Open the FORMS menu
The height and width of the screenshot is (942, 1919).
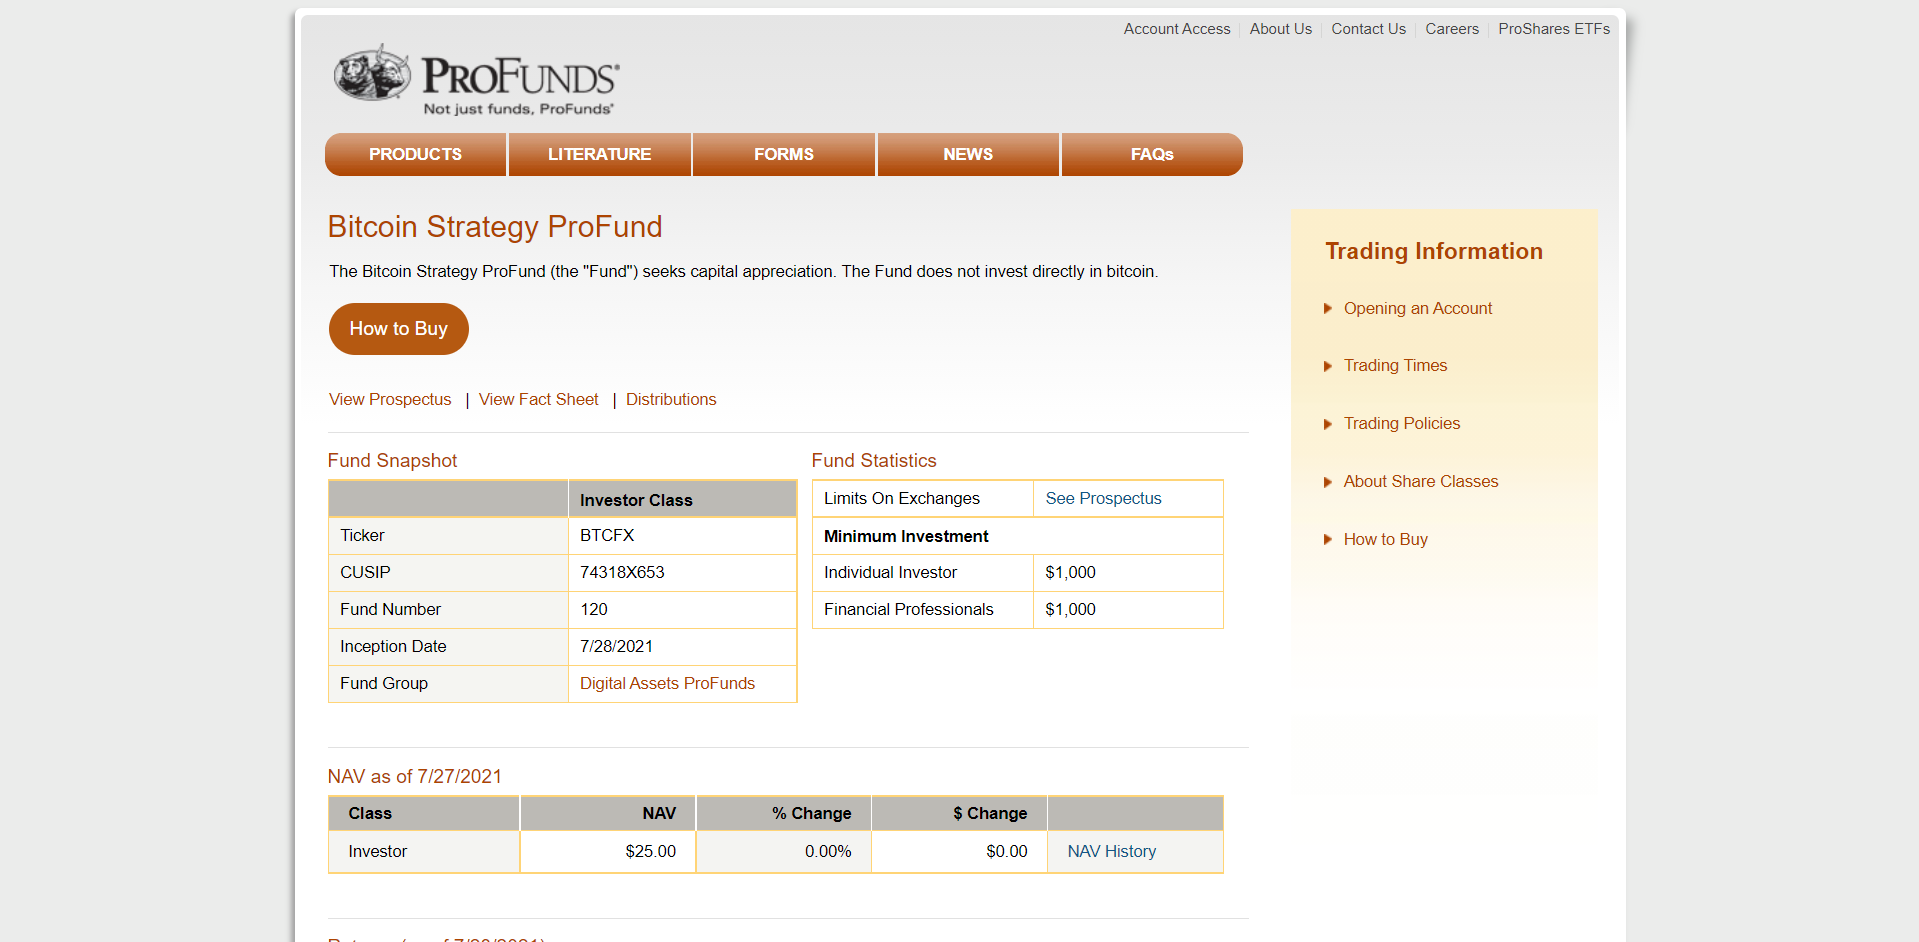(784, 154)
